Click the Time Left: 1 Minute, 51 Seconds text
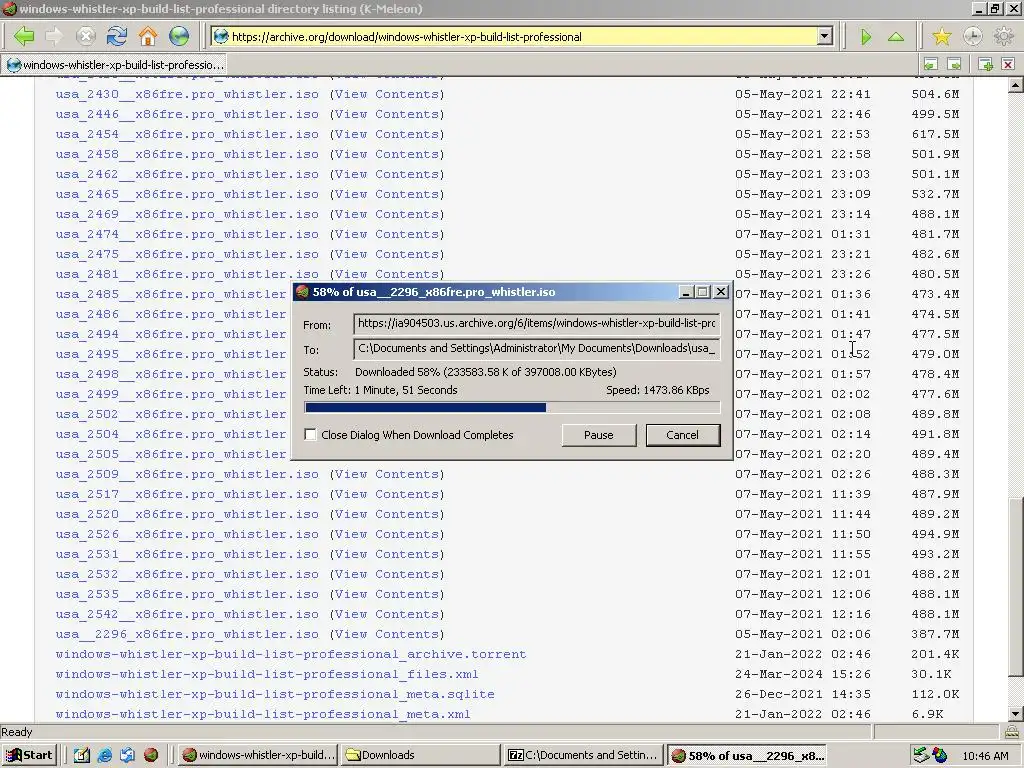The width and height of the screenshot is (1024, 768). pyautogui.click(x=380, y=390)
